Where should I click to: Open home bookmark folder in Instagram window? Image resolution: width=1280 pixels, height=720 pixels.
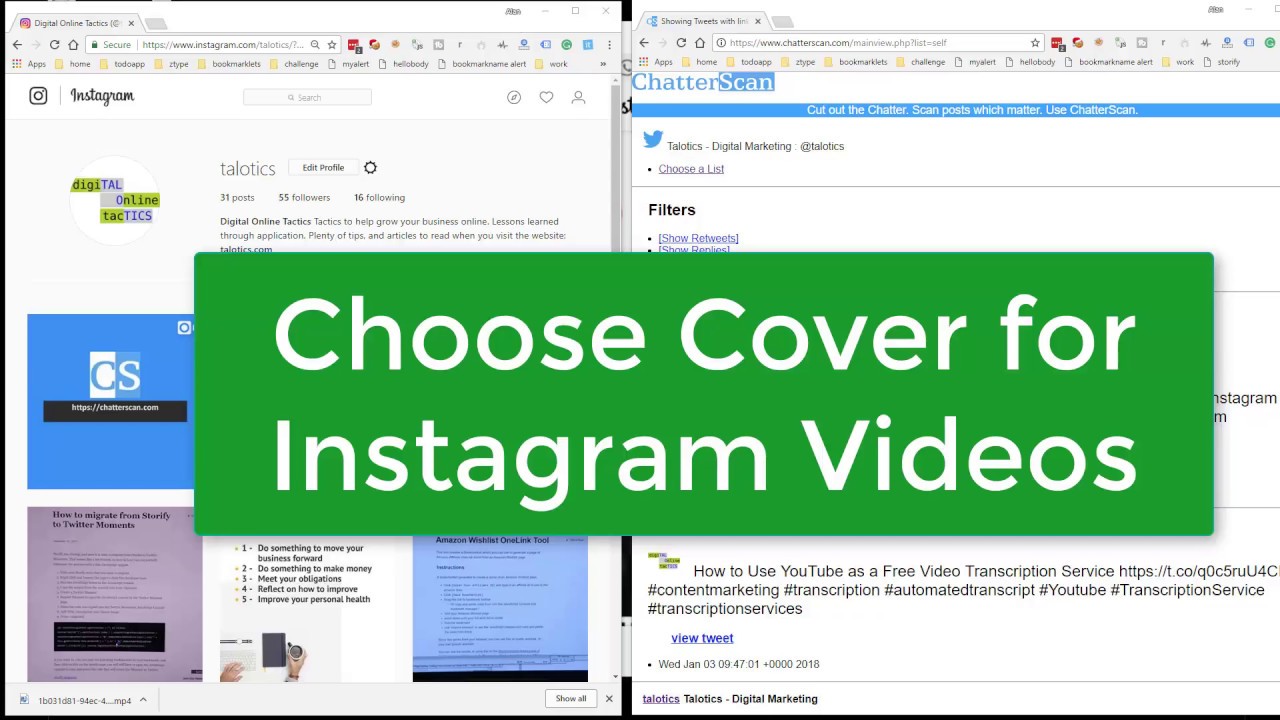point(72,64)
